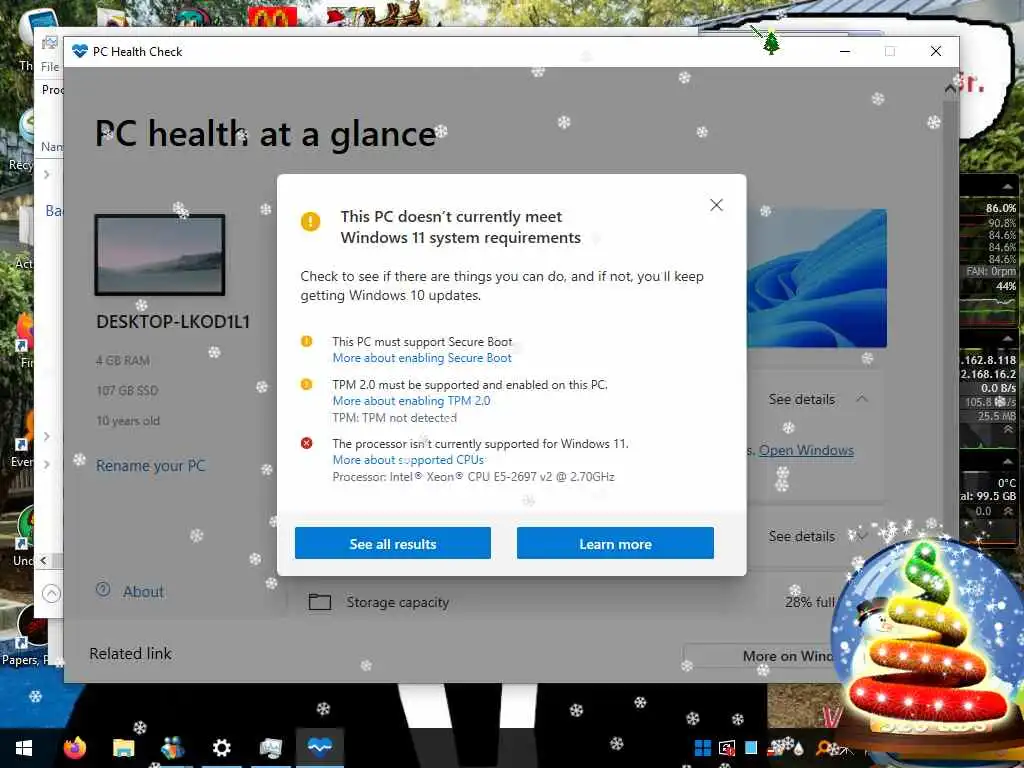Click the Storage capacity folder icon
This screenshot has height=768, width=1024.
[319, 601]
